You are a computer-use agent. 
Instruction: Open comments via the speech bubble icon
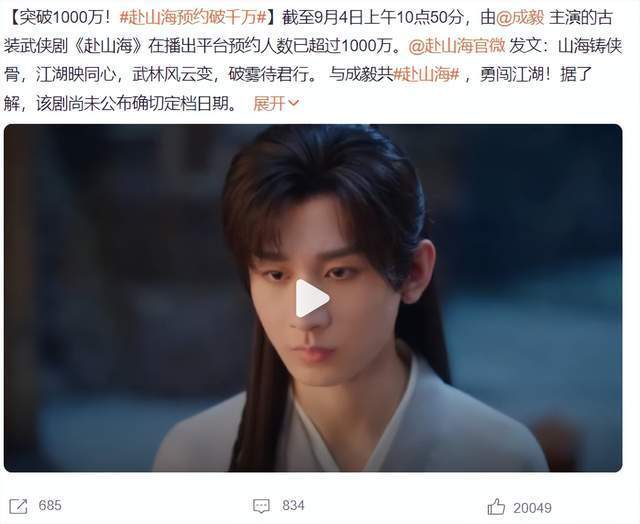point(261,506)
